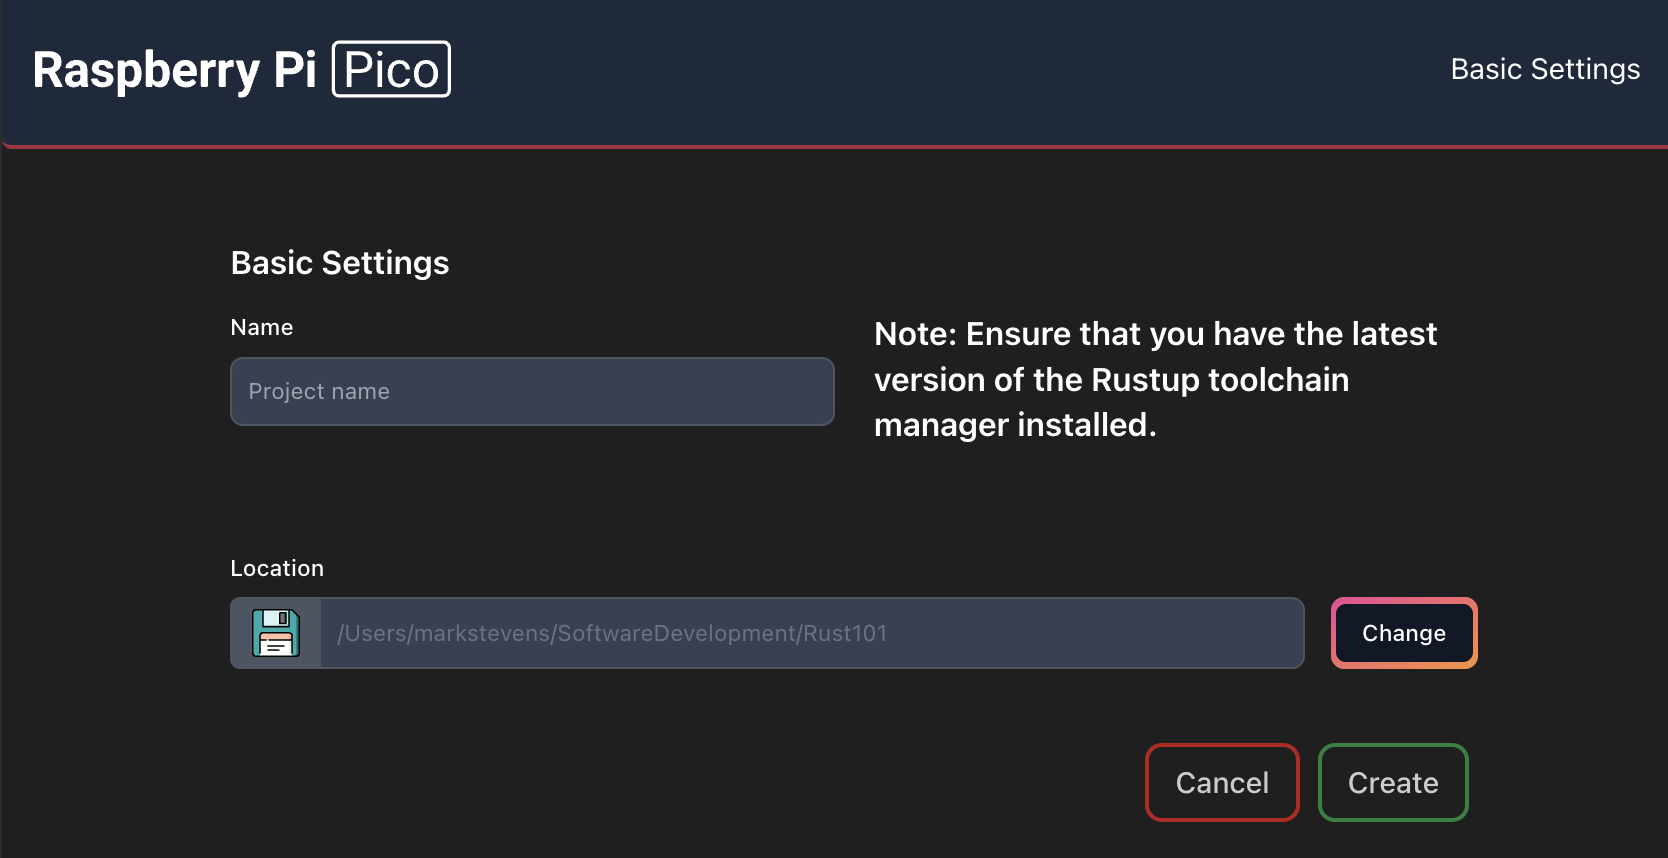1668x858 pixels.
Task: Click inside the Project name input field
Action: pos(531,391)
